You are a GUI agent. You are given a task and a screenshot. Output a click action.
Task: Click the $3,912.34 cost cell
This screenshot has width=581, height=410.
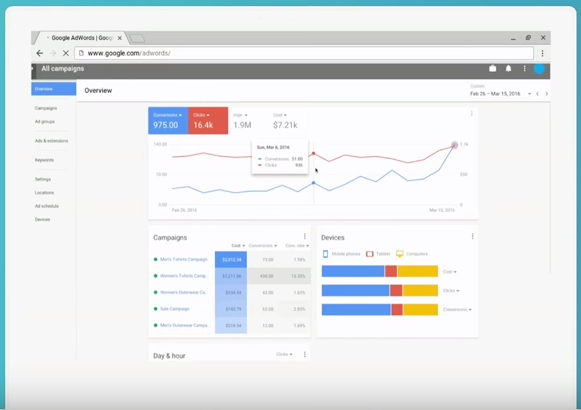231,260
